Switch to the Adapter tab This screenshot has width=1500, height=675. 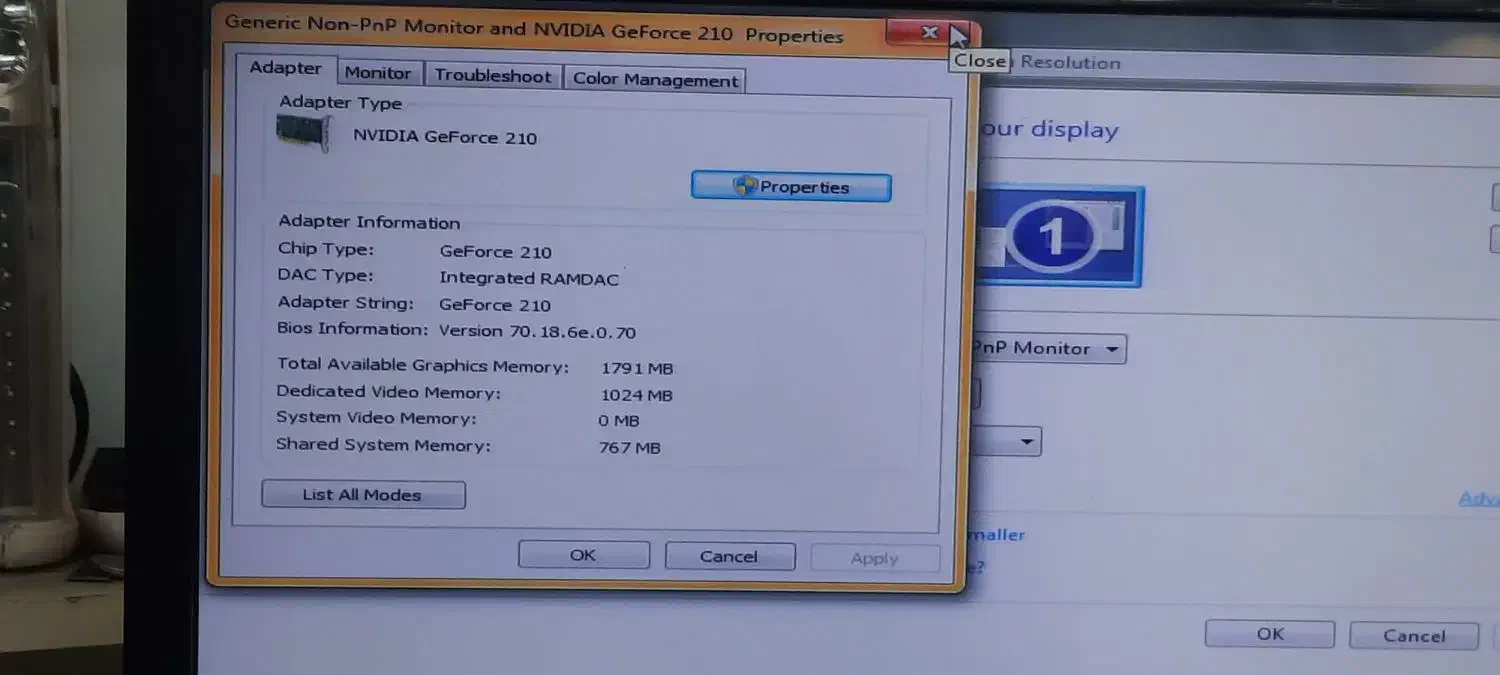click(x=285, y=69)
